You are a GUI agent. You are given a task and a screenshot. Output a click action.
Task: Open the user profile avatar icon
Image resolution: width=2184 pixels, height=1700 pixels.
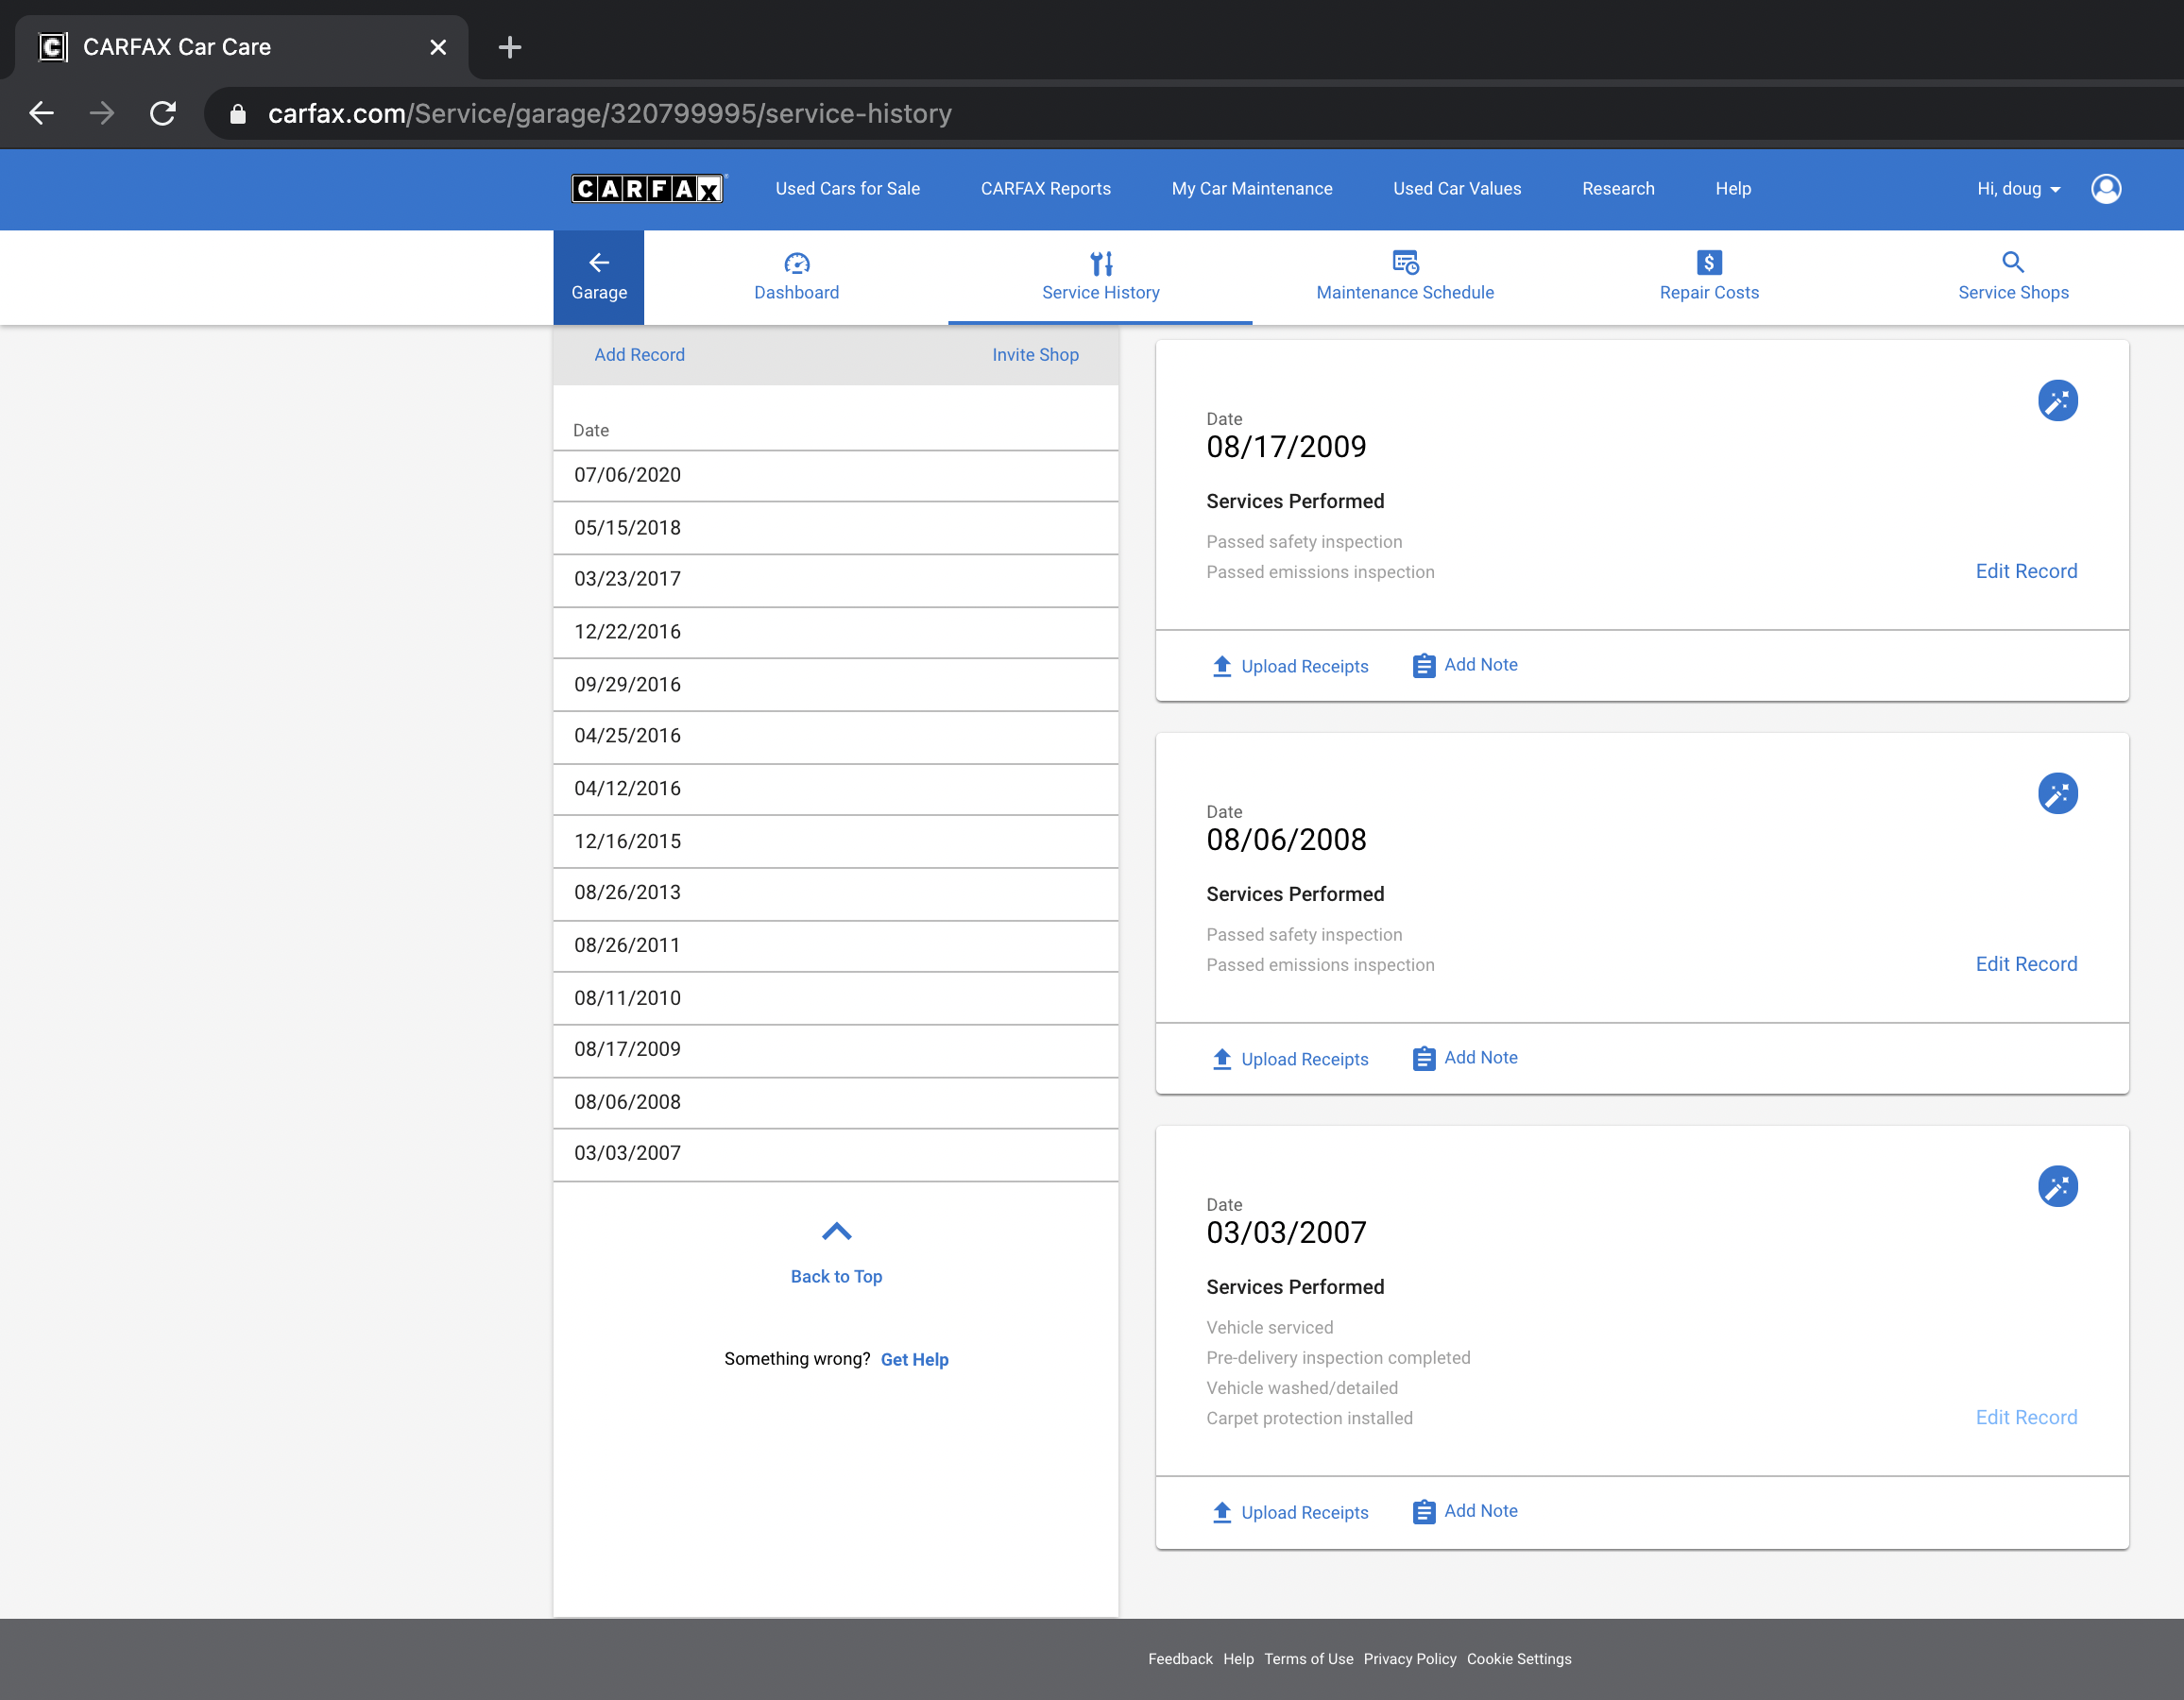tap(2106, 188)
